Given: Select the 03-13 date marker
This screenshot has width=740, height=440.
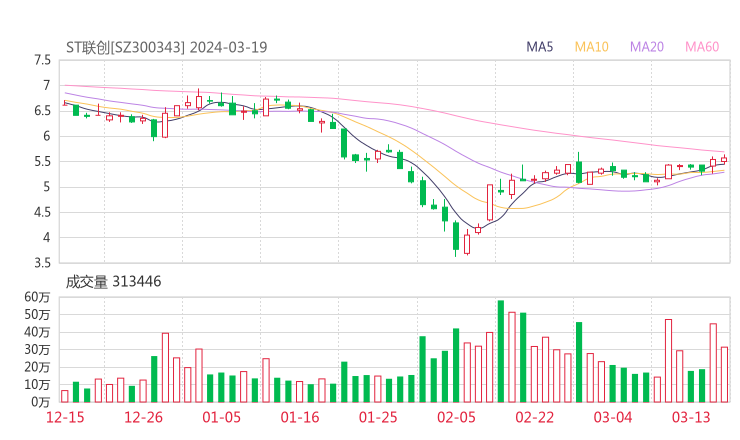Looking at the screenshot, I should (x=690, y=417).
